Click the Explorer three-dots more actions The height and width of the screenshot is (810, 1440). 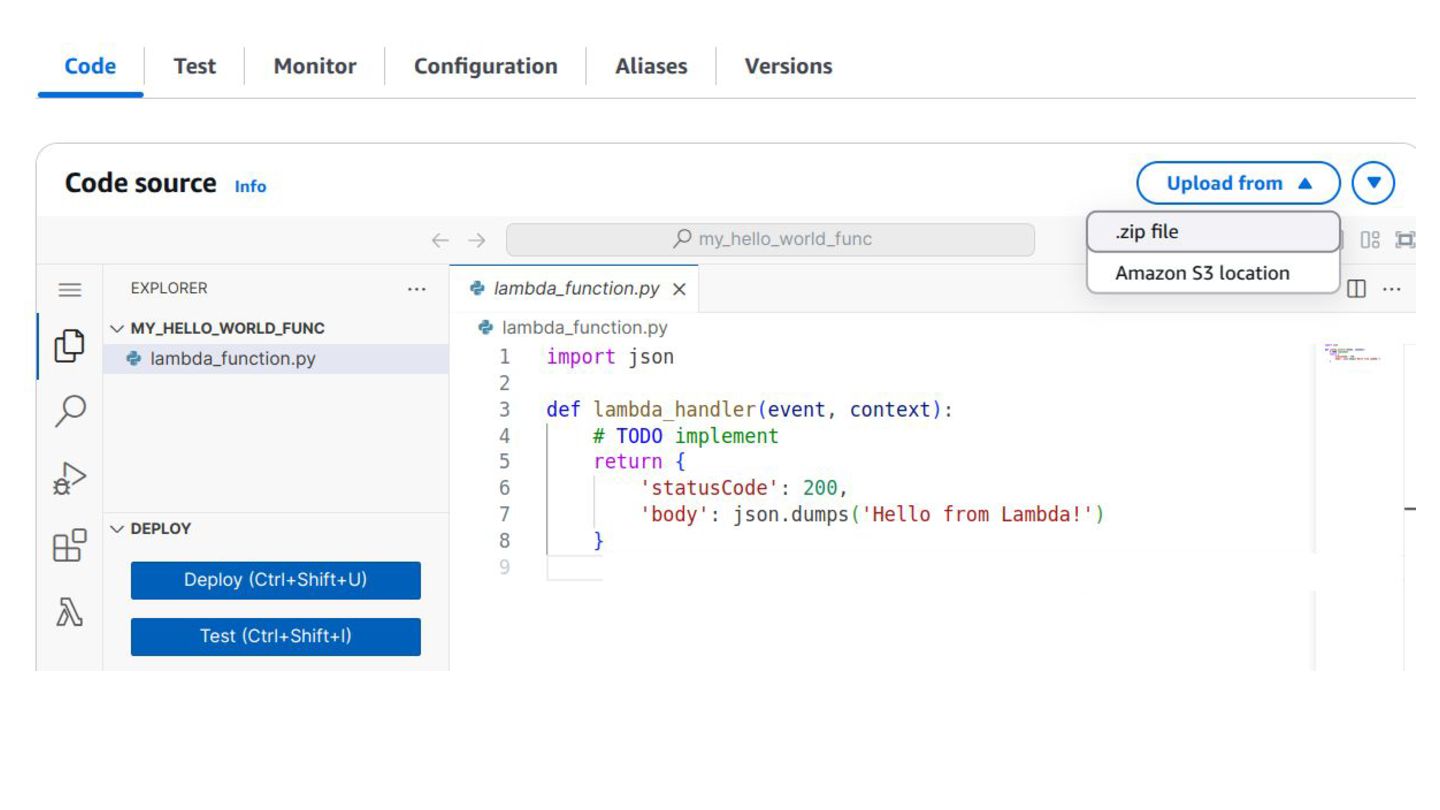pos(416,289)
